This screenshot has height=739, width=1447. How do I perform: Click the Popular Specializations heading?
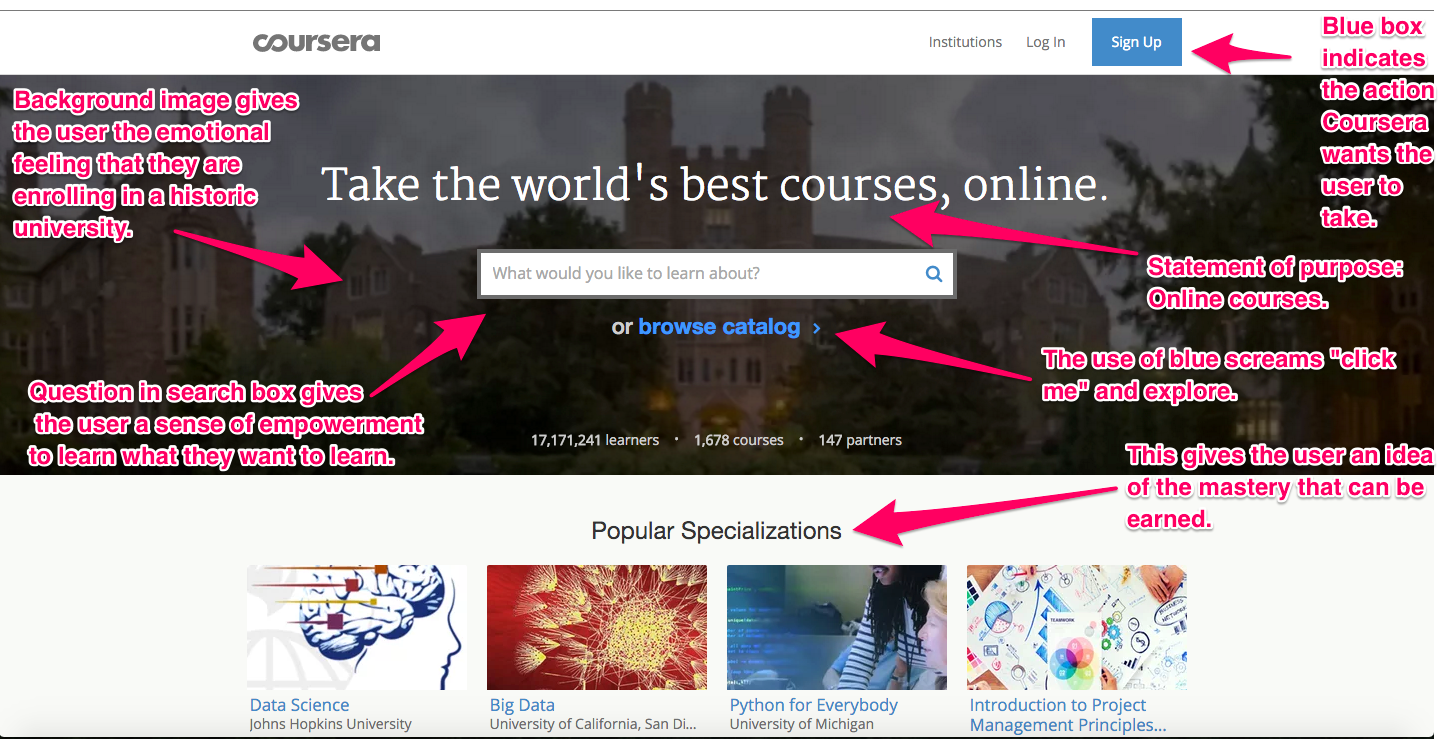717,531
